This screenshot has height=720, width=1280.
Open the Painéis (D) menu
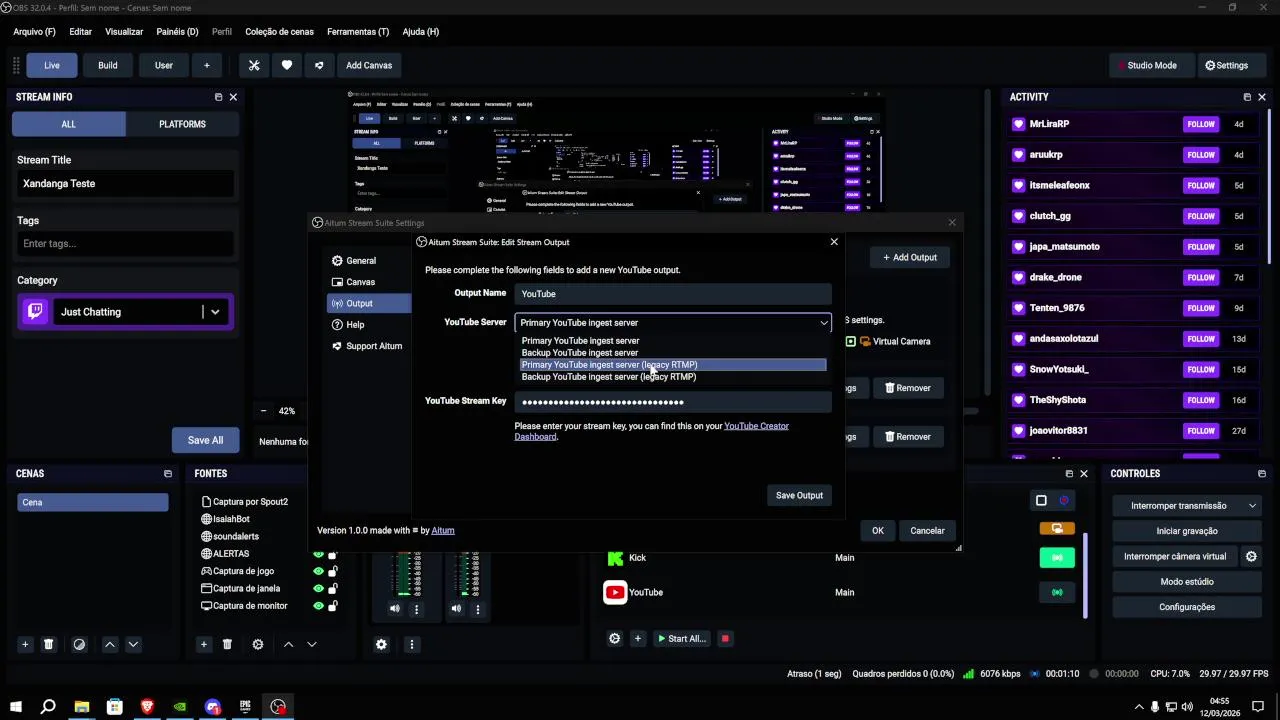click(x=177, y=32)
